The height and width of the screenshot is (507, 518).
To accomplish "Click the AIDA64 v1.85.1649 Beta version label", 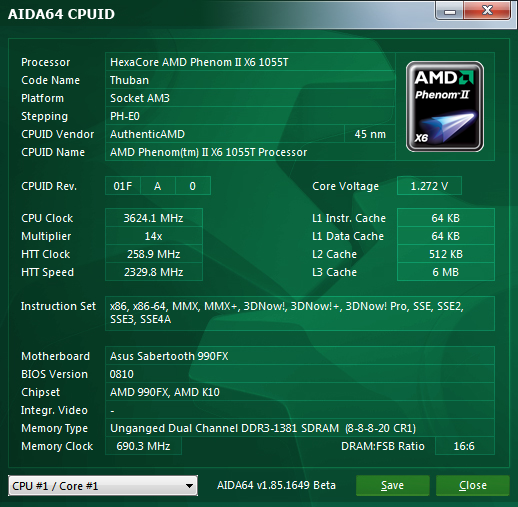I will tap(276, 485).
